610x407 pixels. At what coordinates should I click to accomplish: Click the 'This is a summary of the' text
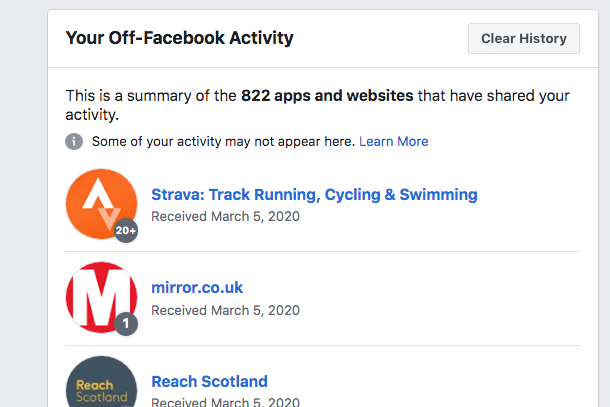[x=151, y=96]
